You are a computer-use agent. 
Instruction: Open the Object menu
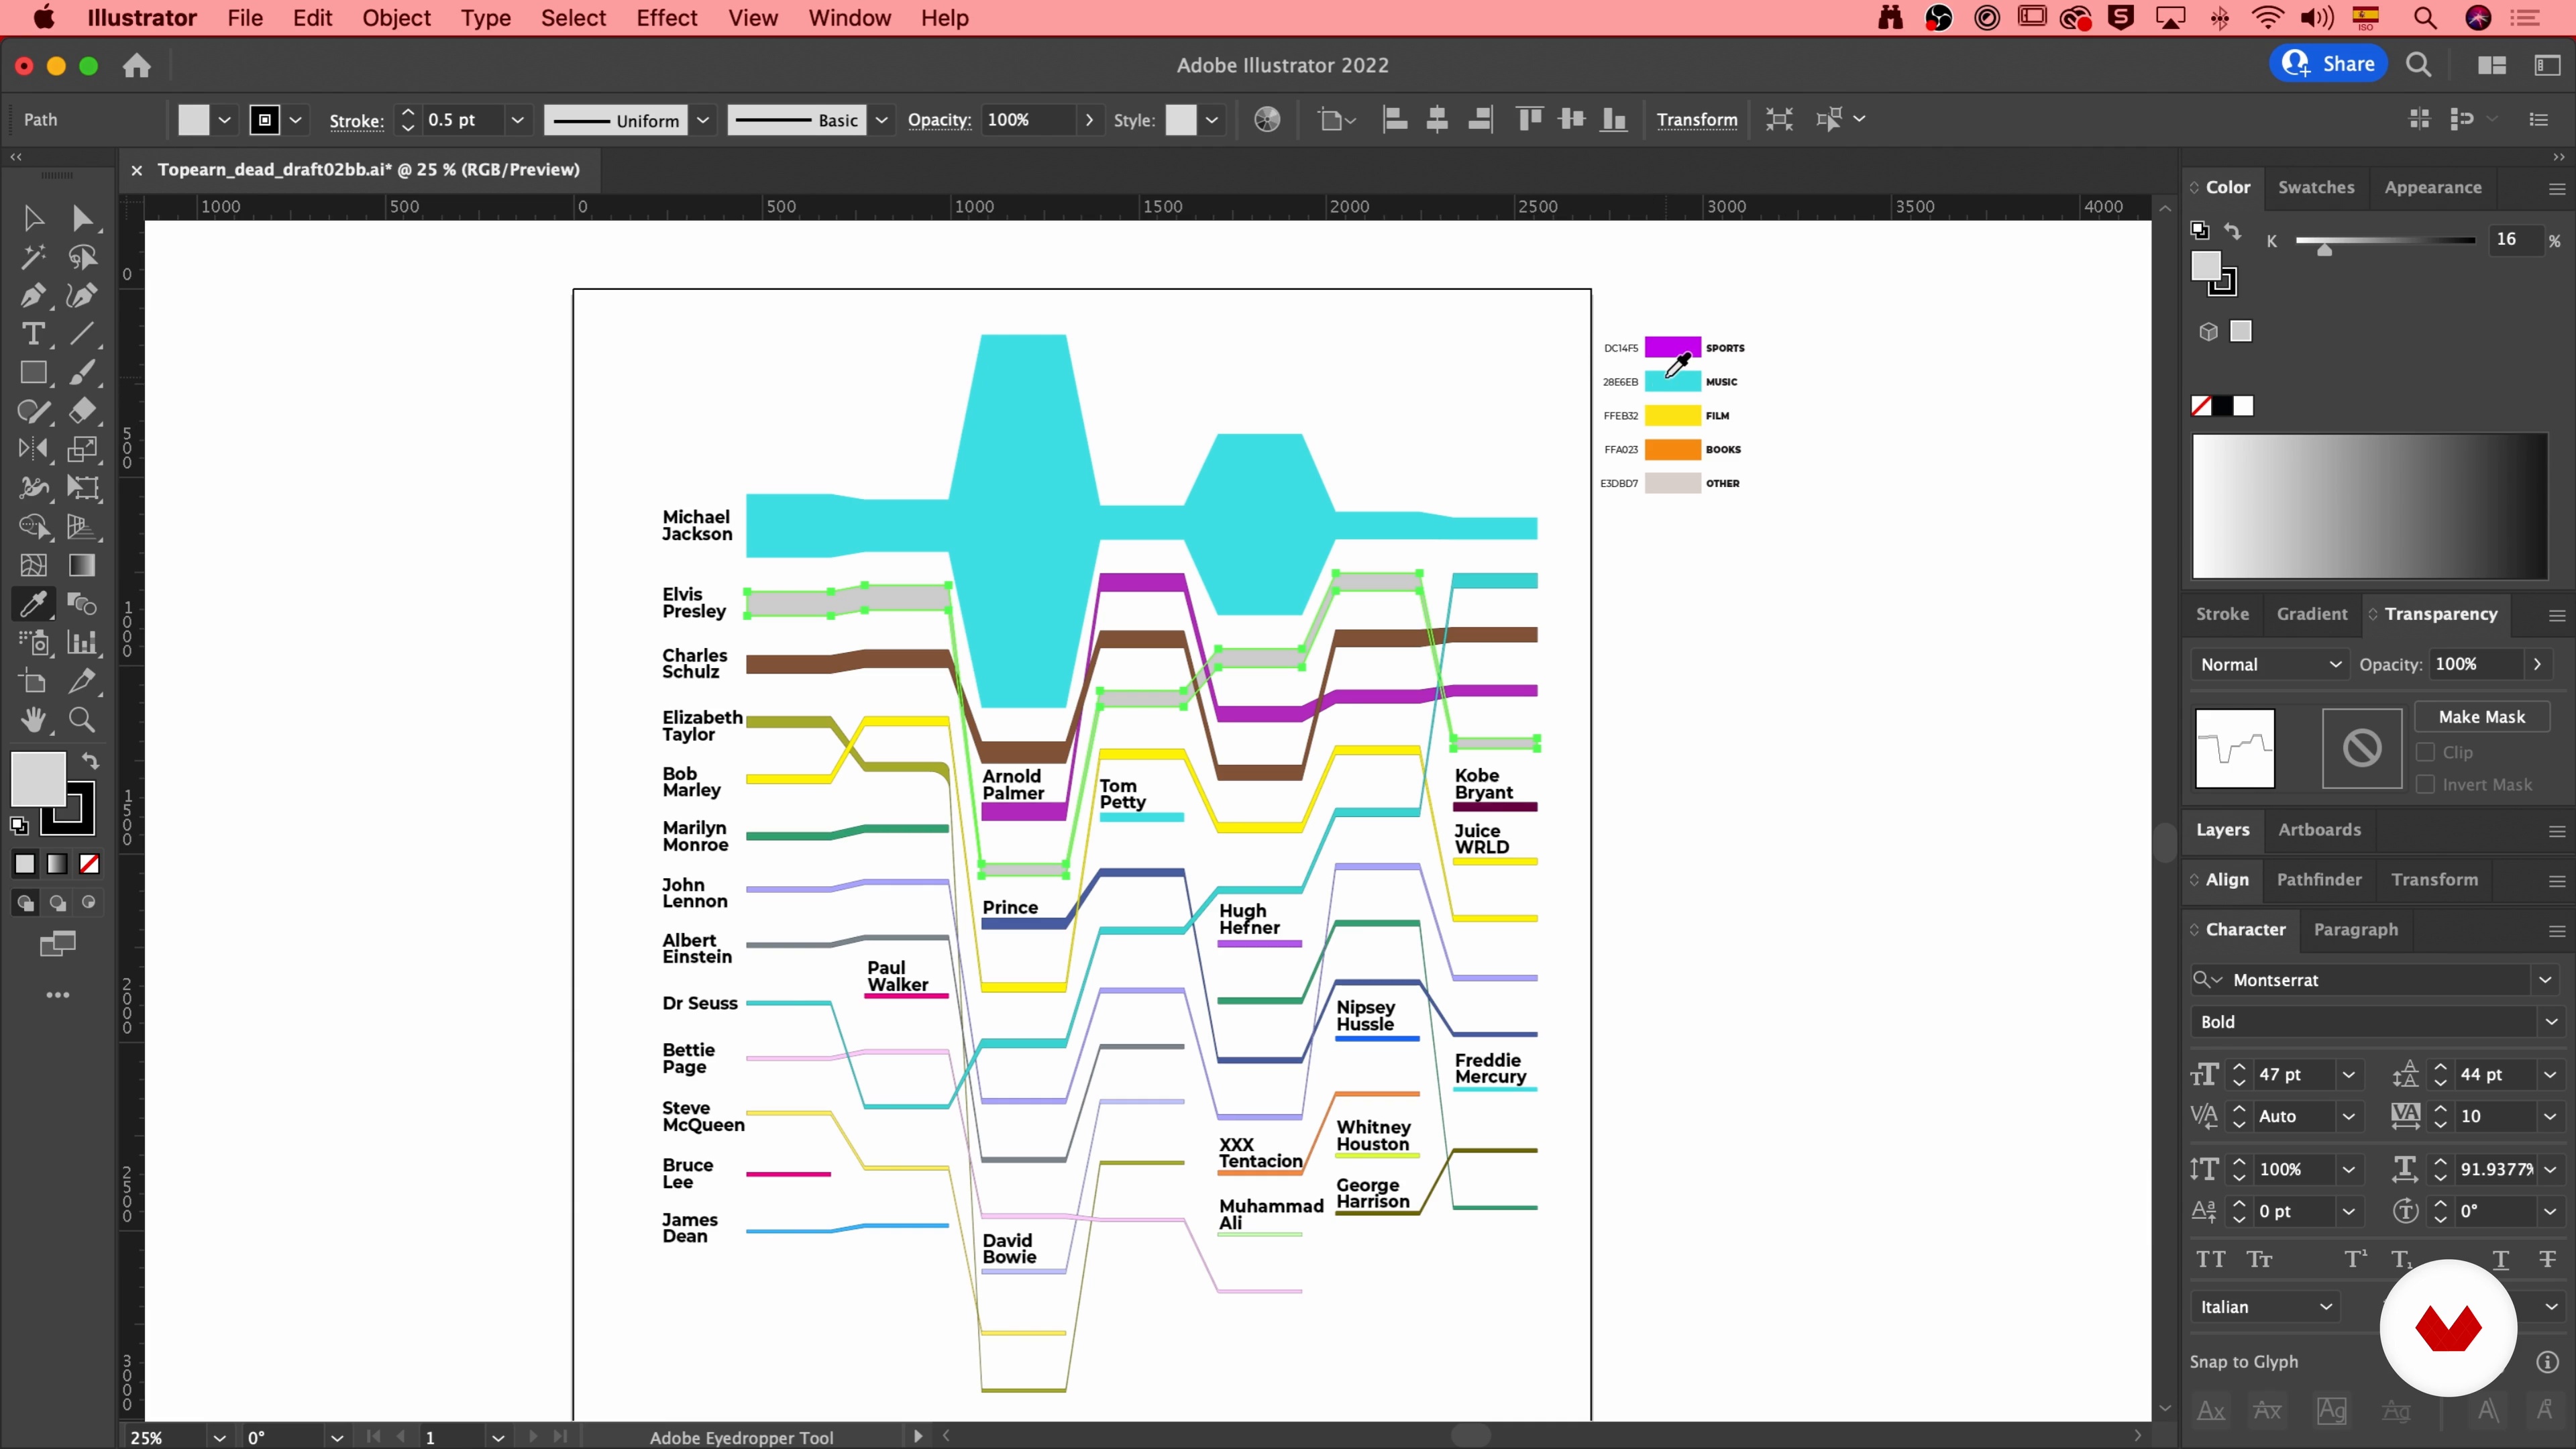click(396, 18)
